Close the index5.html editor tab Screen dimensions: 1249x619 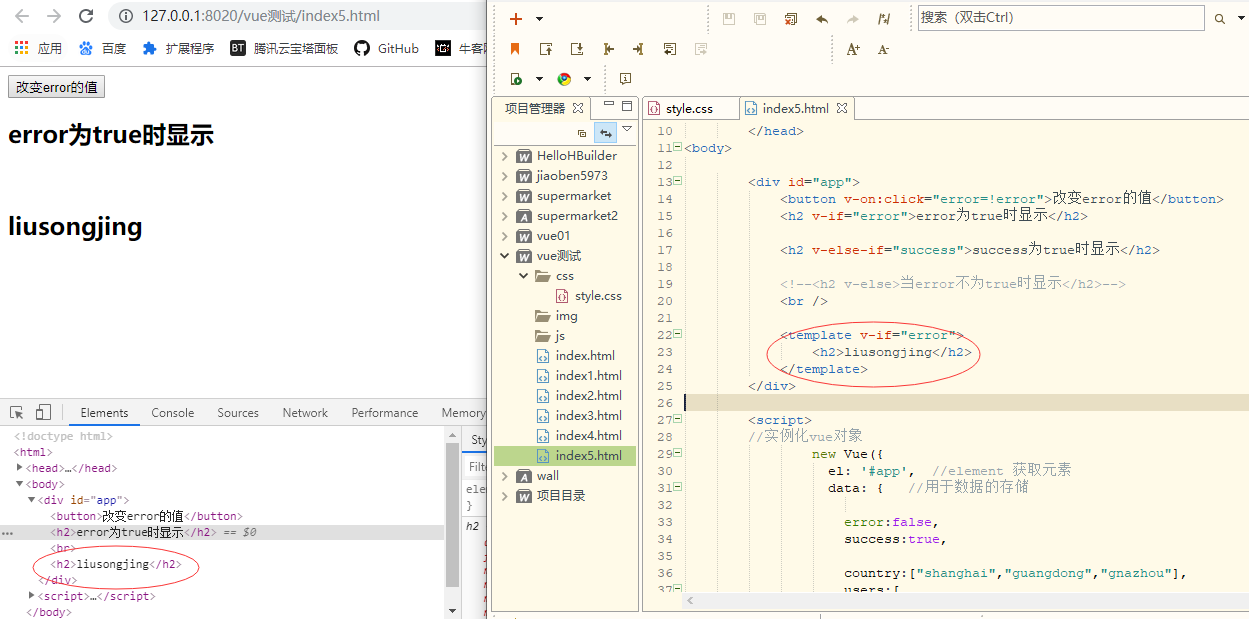tap(842, 108)
